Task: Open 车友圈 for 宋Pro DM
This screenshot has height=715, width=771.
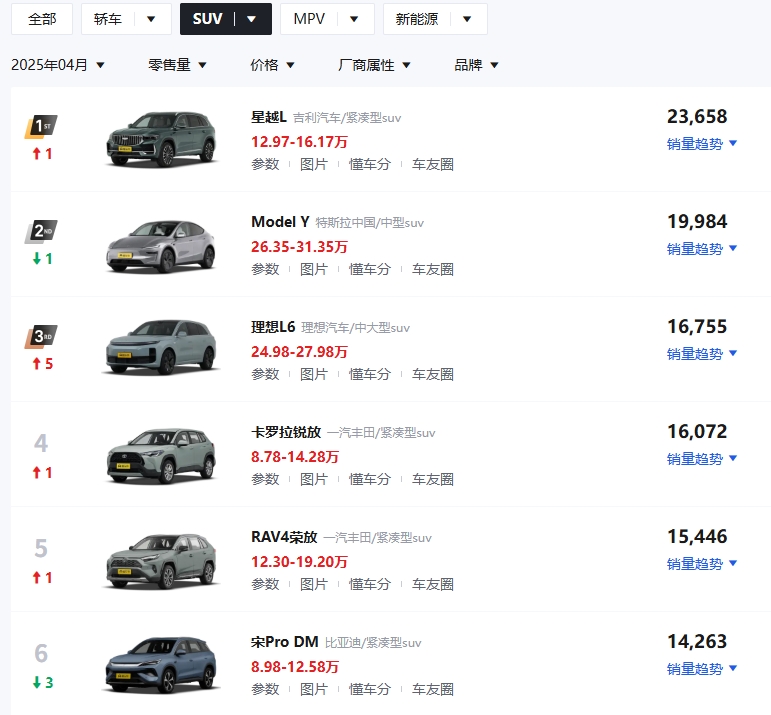Action: [x=433, y=689]
